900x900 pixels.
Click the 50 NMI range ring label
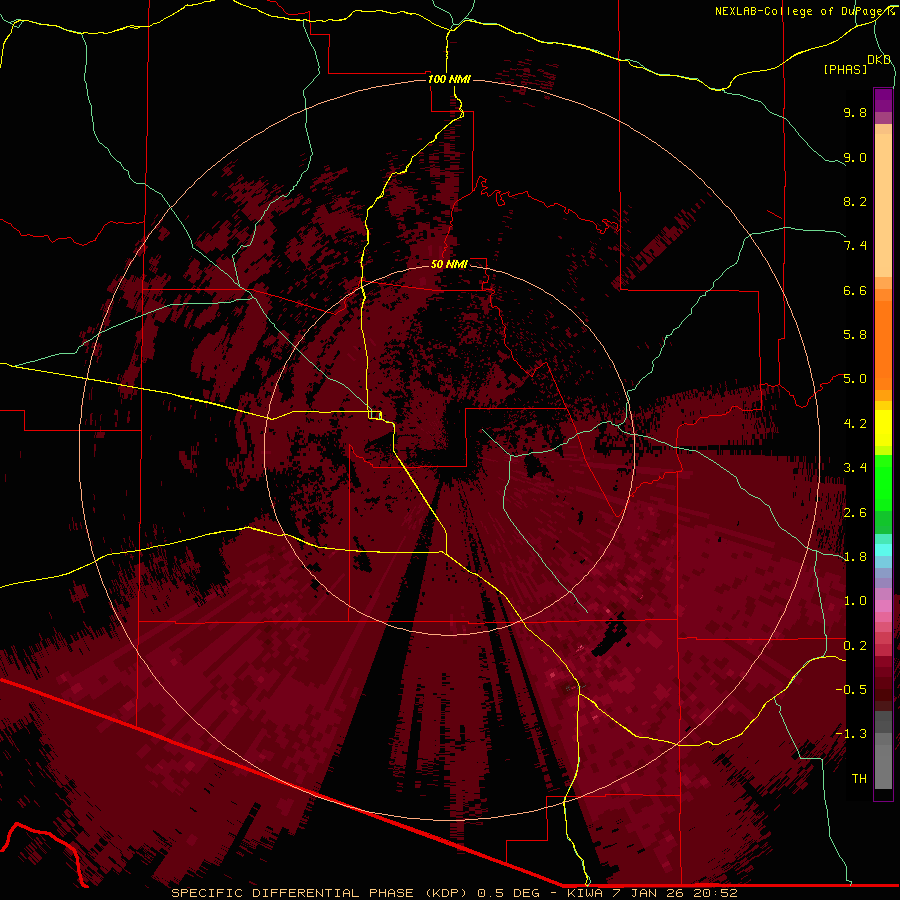pyautogui.click(x=449, y=264)
